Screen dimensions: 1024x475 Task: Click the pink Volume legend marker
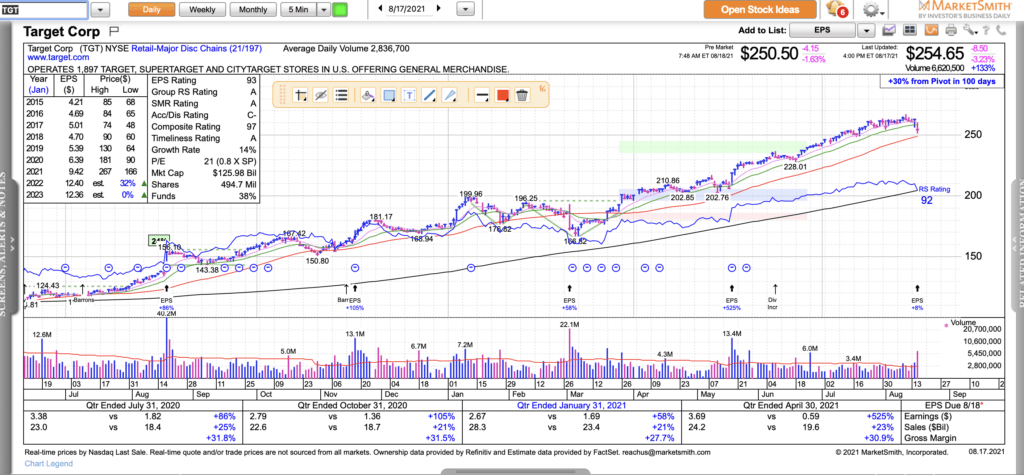947,324
